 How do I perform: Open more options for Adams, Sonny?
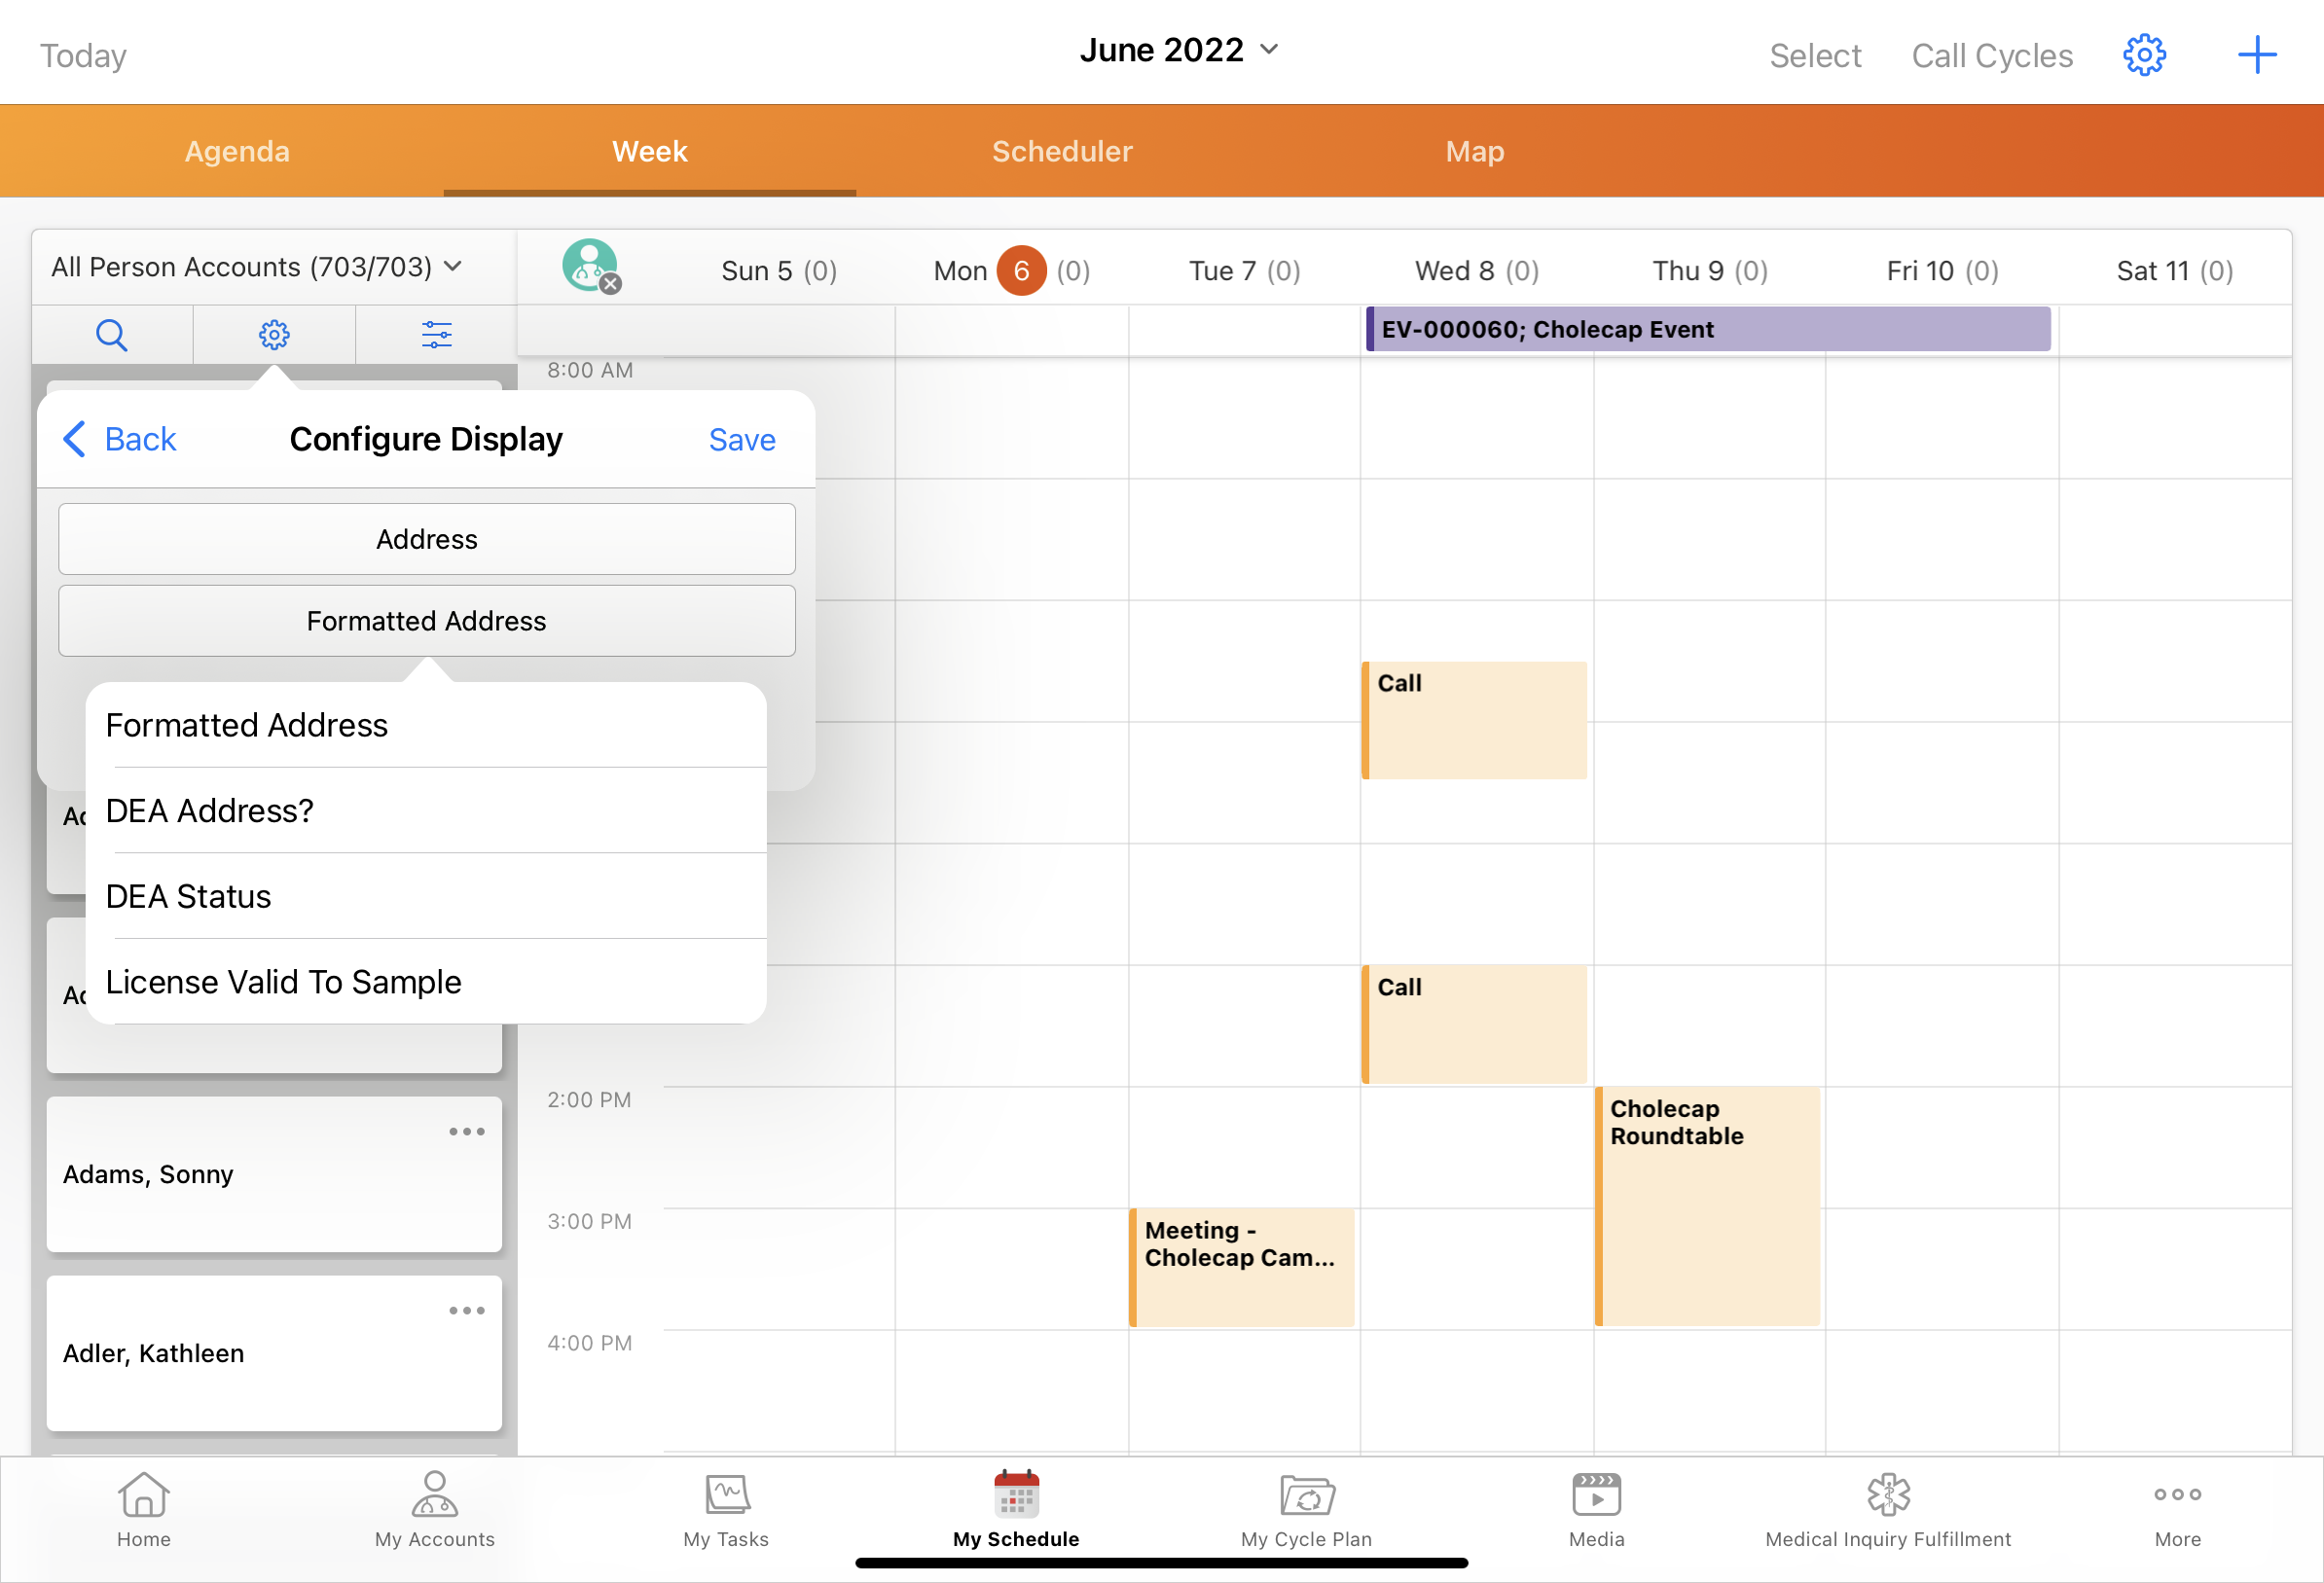point(466,1131)
